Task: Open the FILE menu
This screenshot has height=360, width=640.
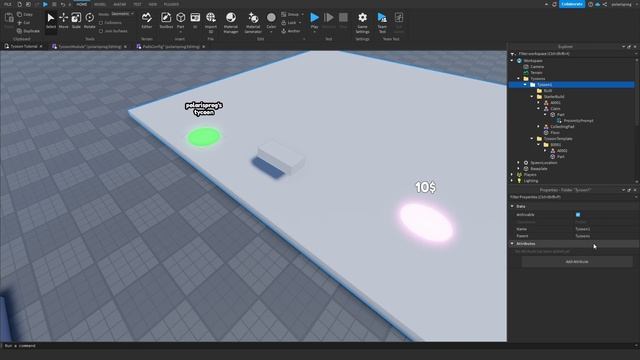Action: [x=8, y=4]
